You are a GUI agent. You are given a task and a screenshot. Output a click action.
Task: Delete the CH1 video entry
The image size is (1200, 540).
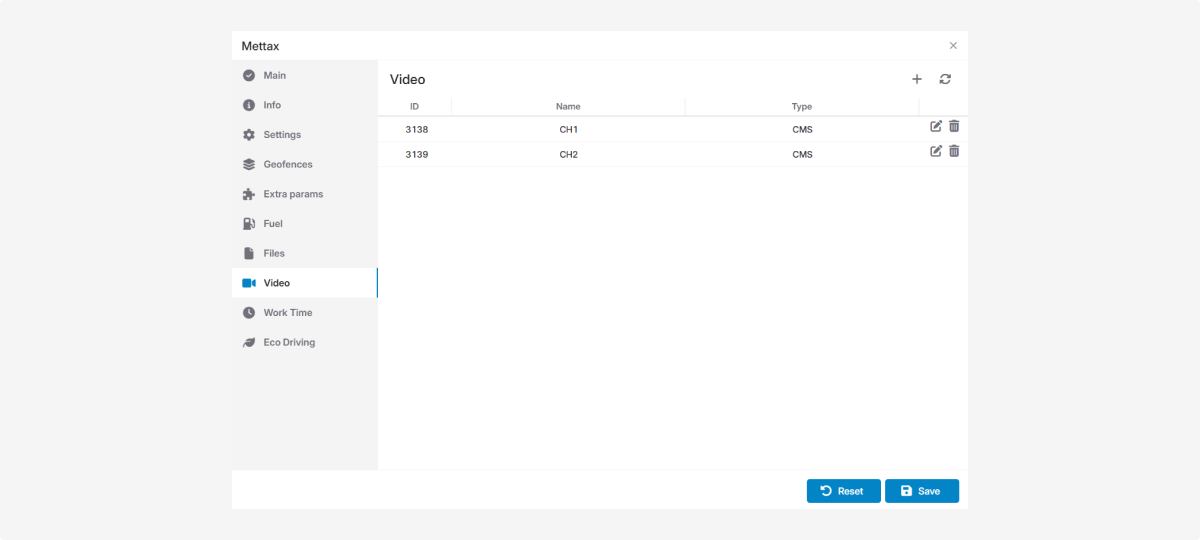point(954,126)
